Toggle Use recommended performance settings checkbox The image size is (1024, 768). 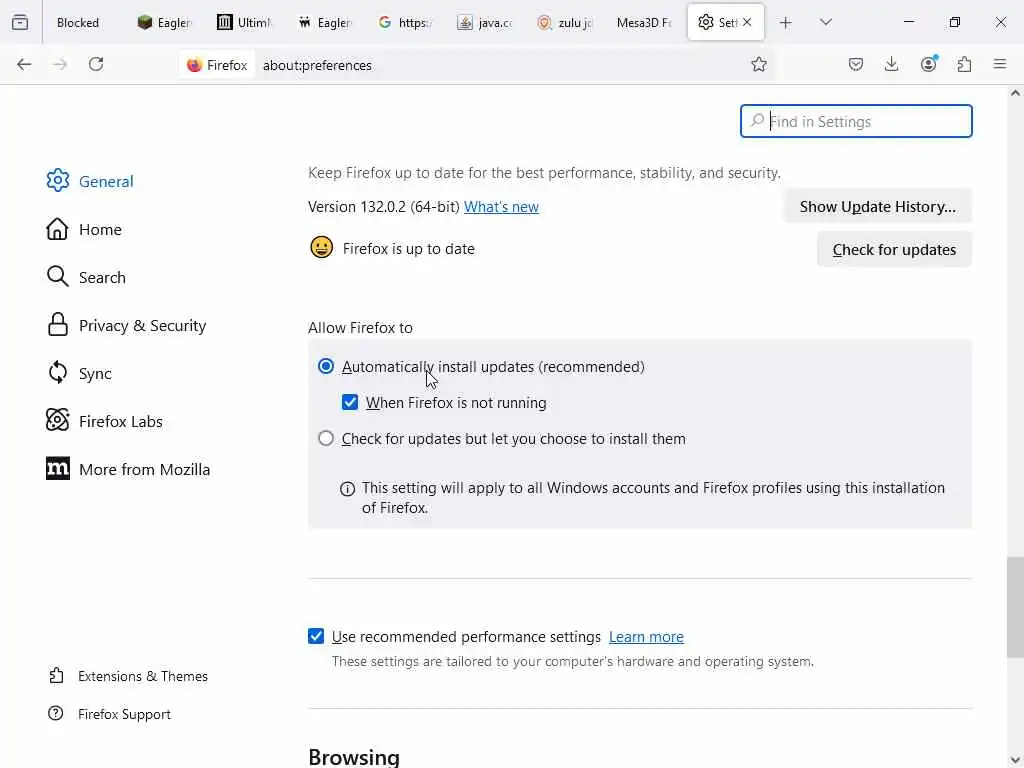316,637
